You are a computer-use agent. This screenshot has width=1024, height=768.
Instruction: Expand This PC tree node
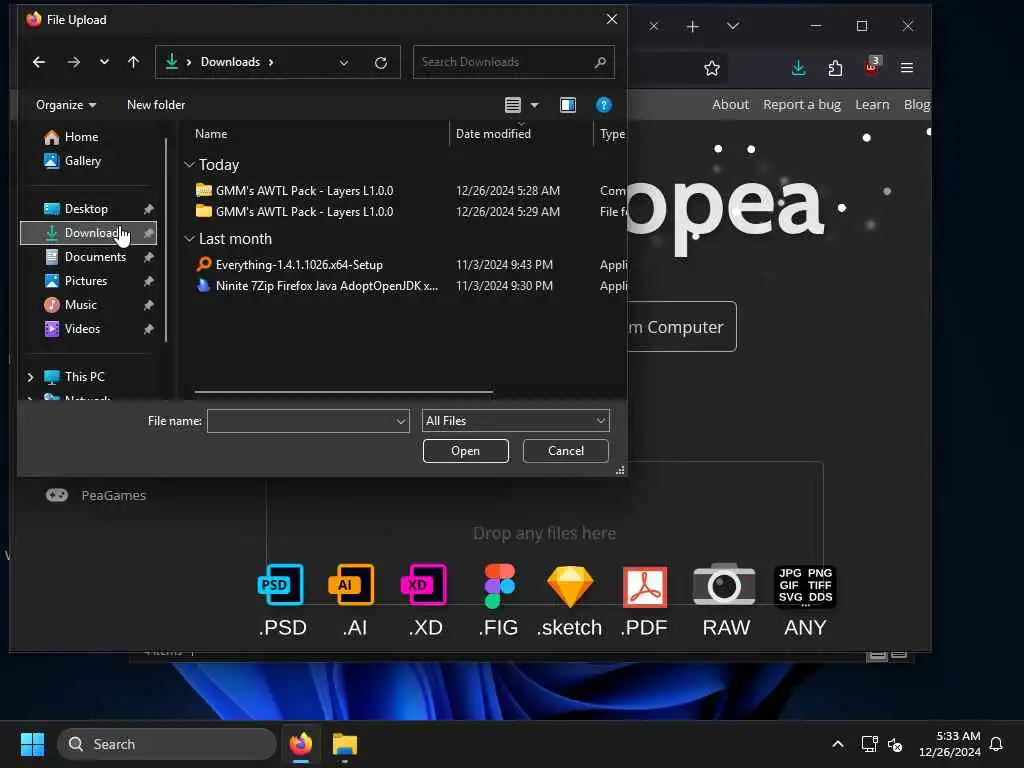click(x=30, y=377)
